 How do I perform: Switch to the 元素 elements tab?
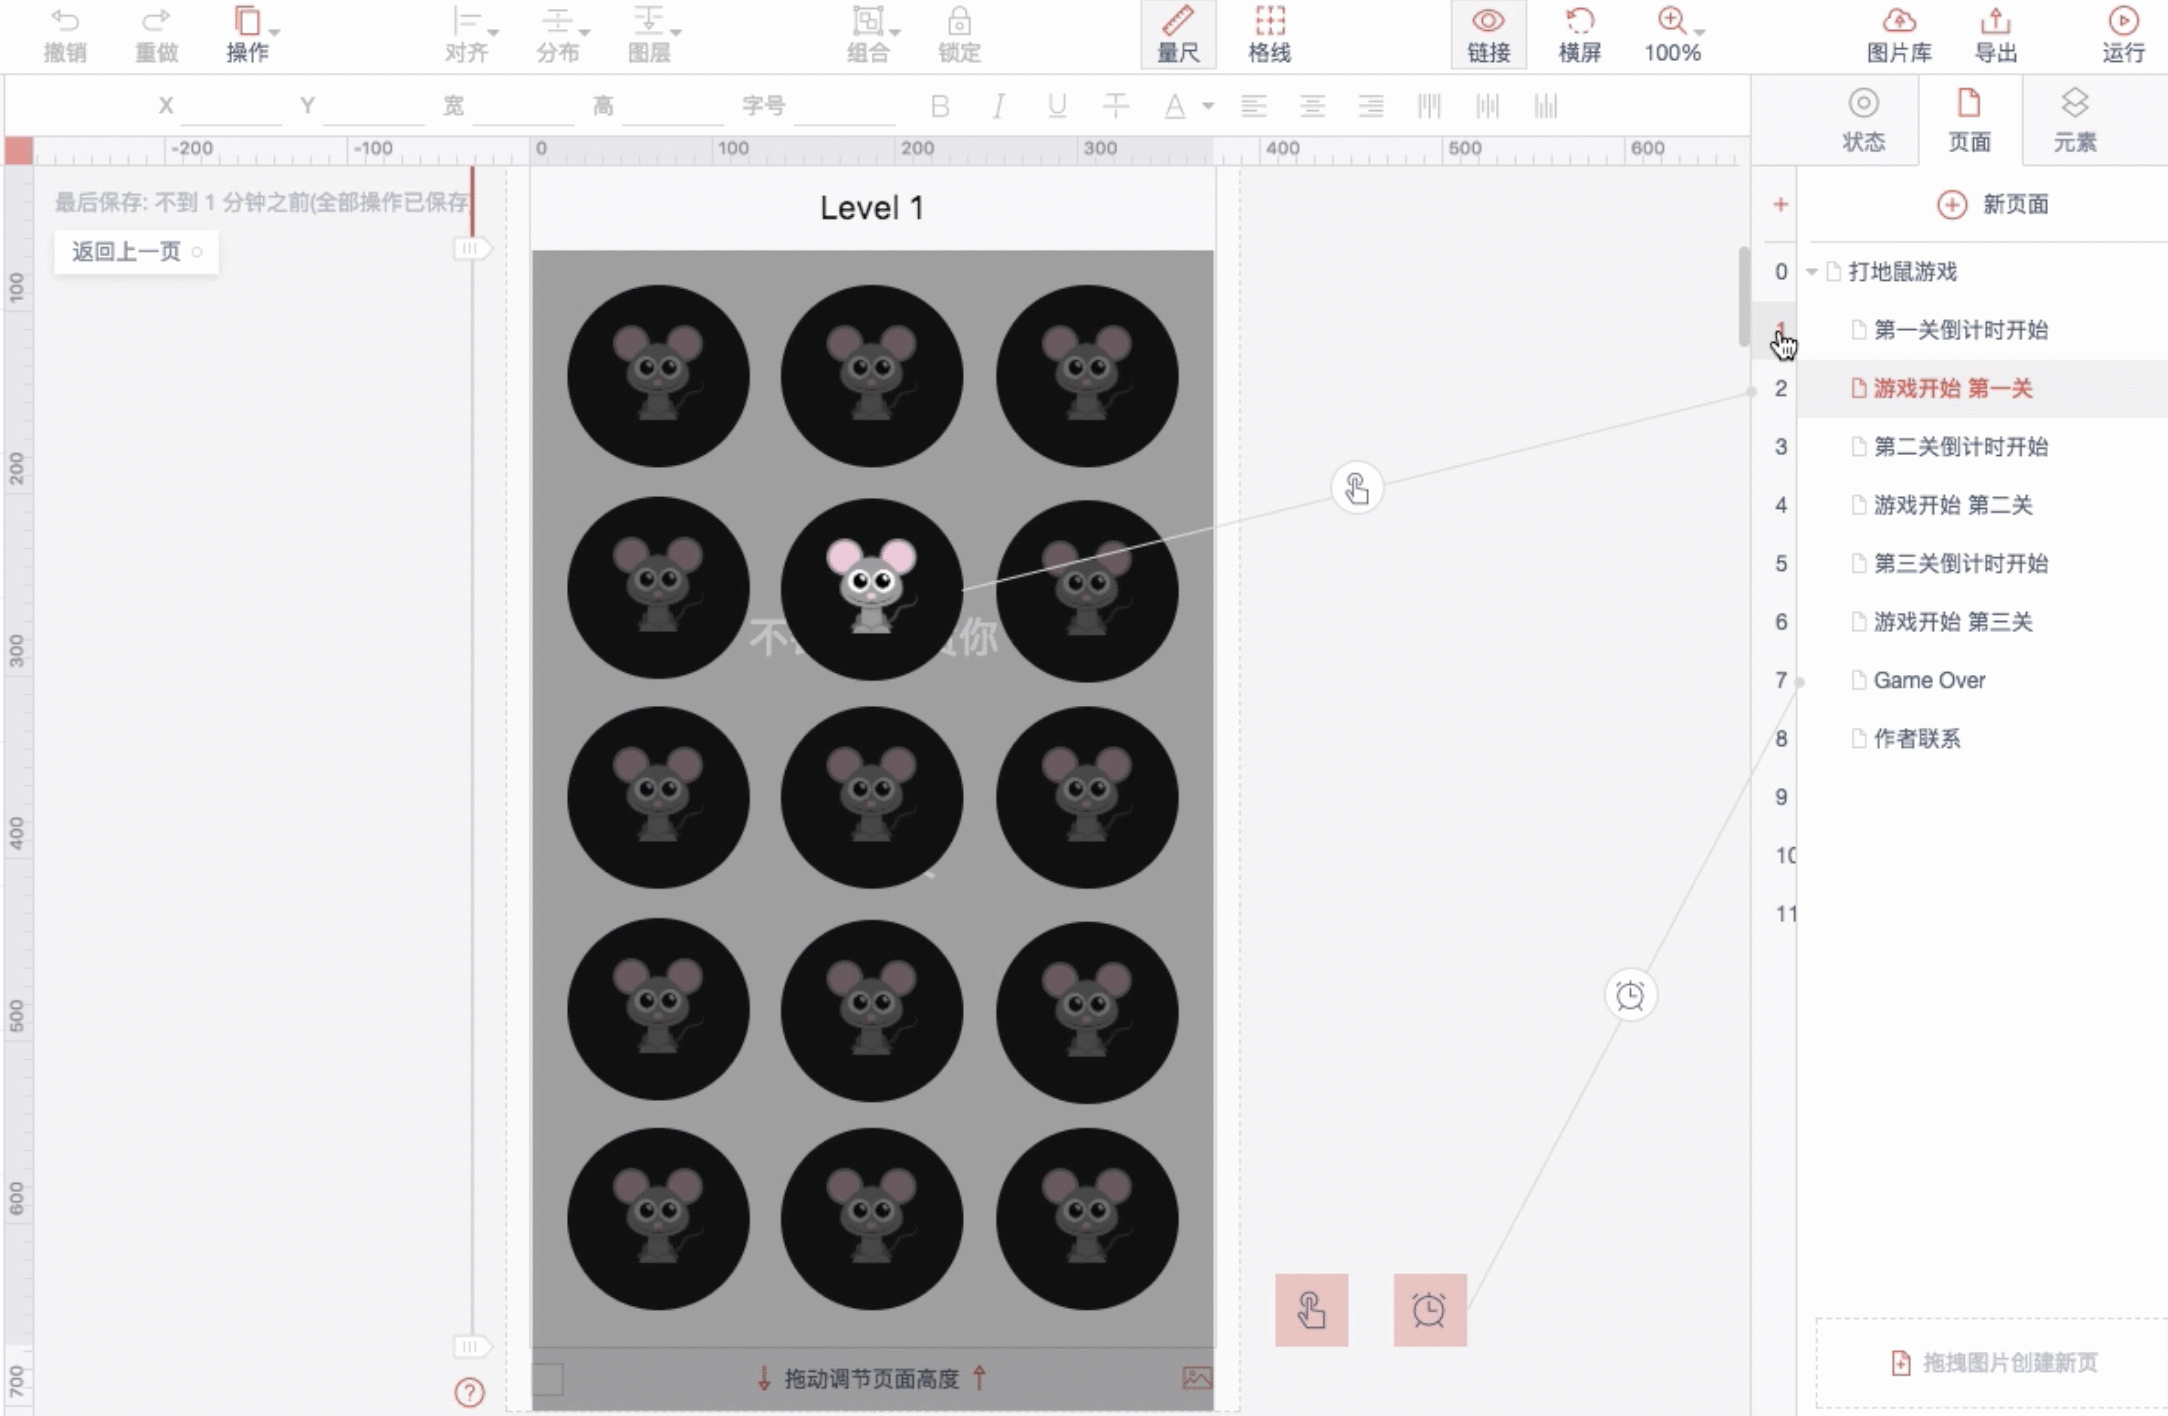tap(2075, 120)
